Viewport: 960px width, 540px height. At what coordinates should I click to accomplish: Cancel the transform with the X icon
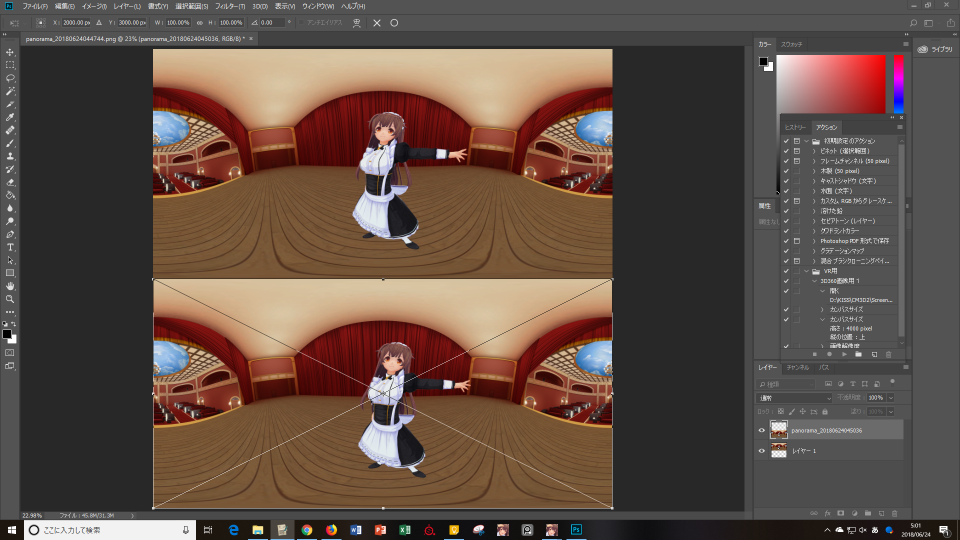click(x=377, y=23)
